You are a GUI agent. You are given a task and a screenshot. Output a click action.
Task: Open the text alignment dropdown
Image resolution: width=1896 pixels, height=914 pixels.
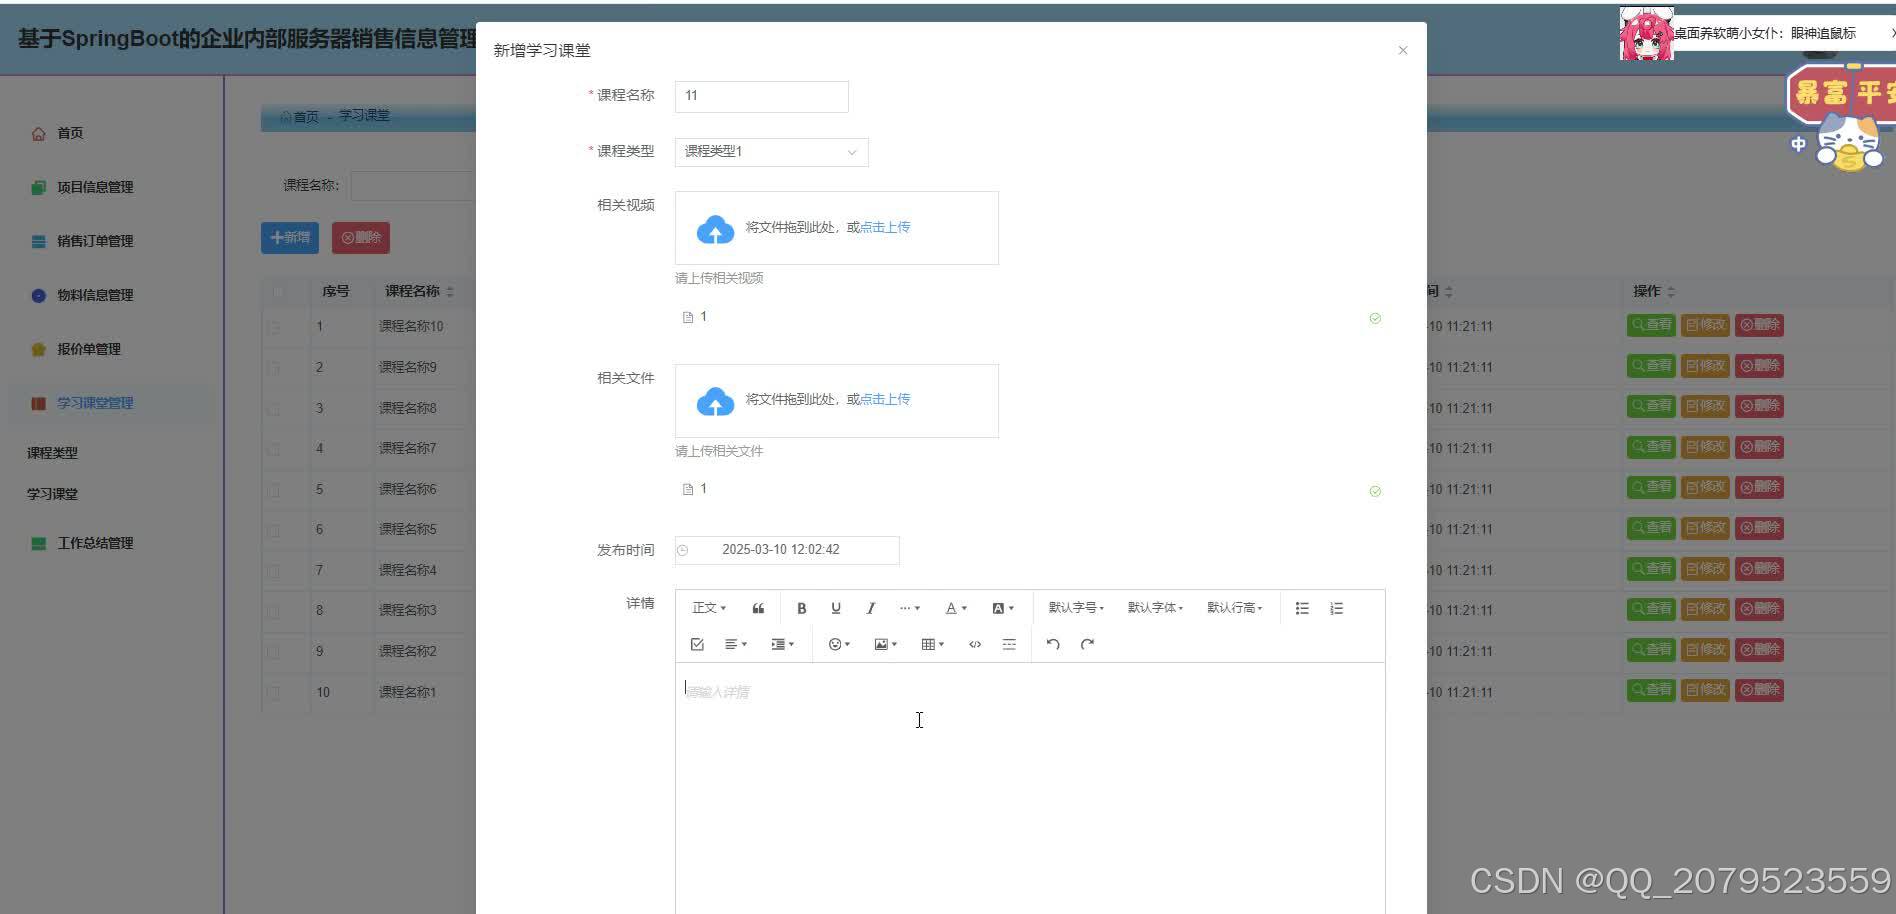[x=736, y=644]
